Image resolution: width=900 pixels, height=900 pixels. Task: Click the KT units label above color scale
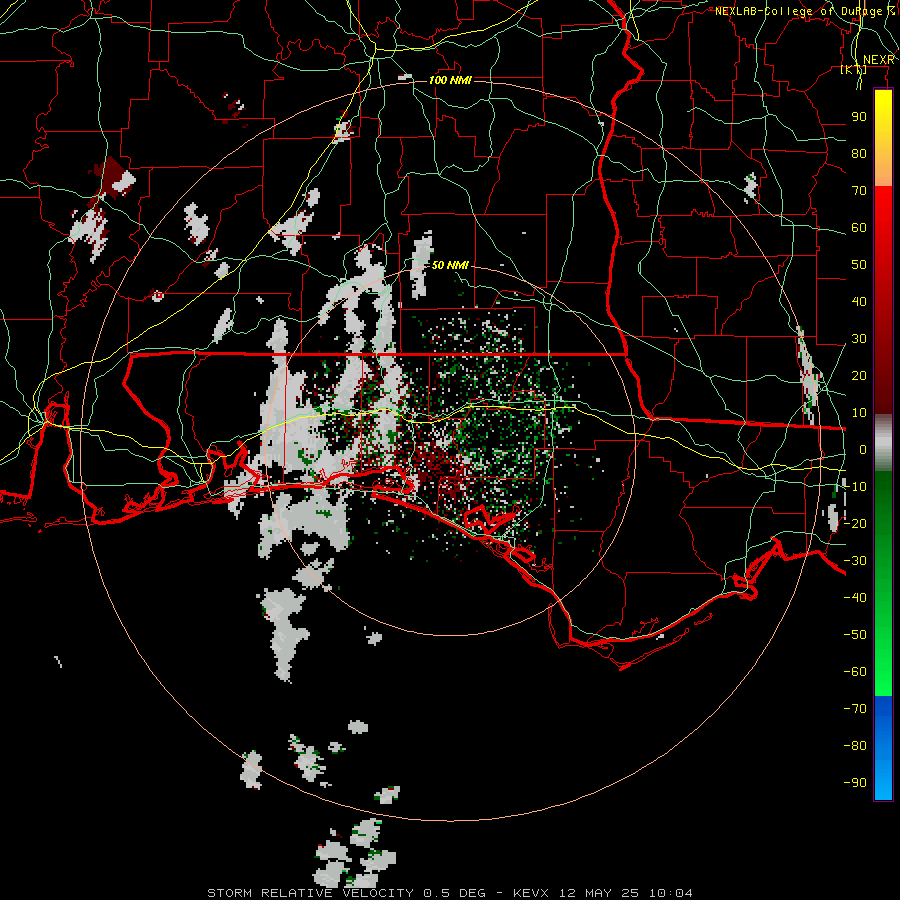[x=854, y=70]
